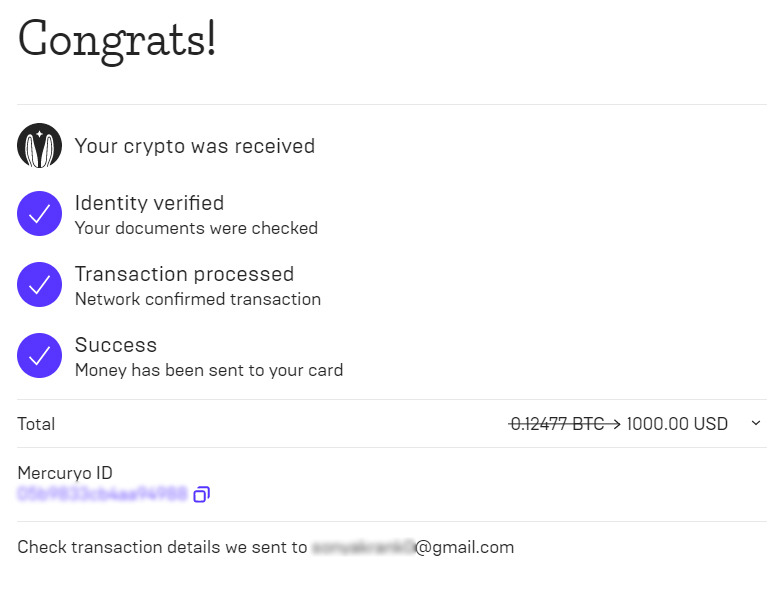Click the Mercuryo ID label
The image size is (781, 590).
(x=65, y=472)
